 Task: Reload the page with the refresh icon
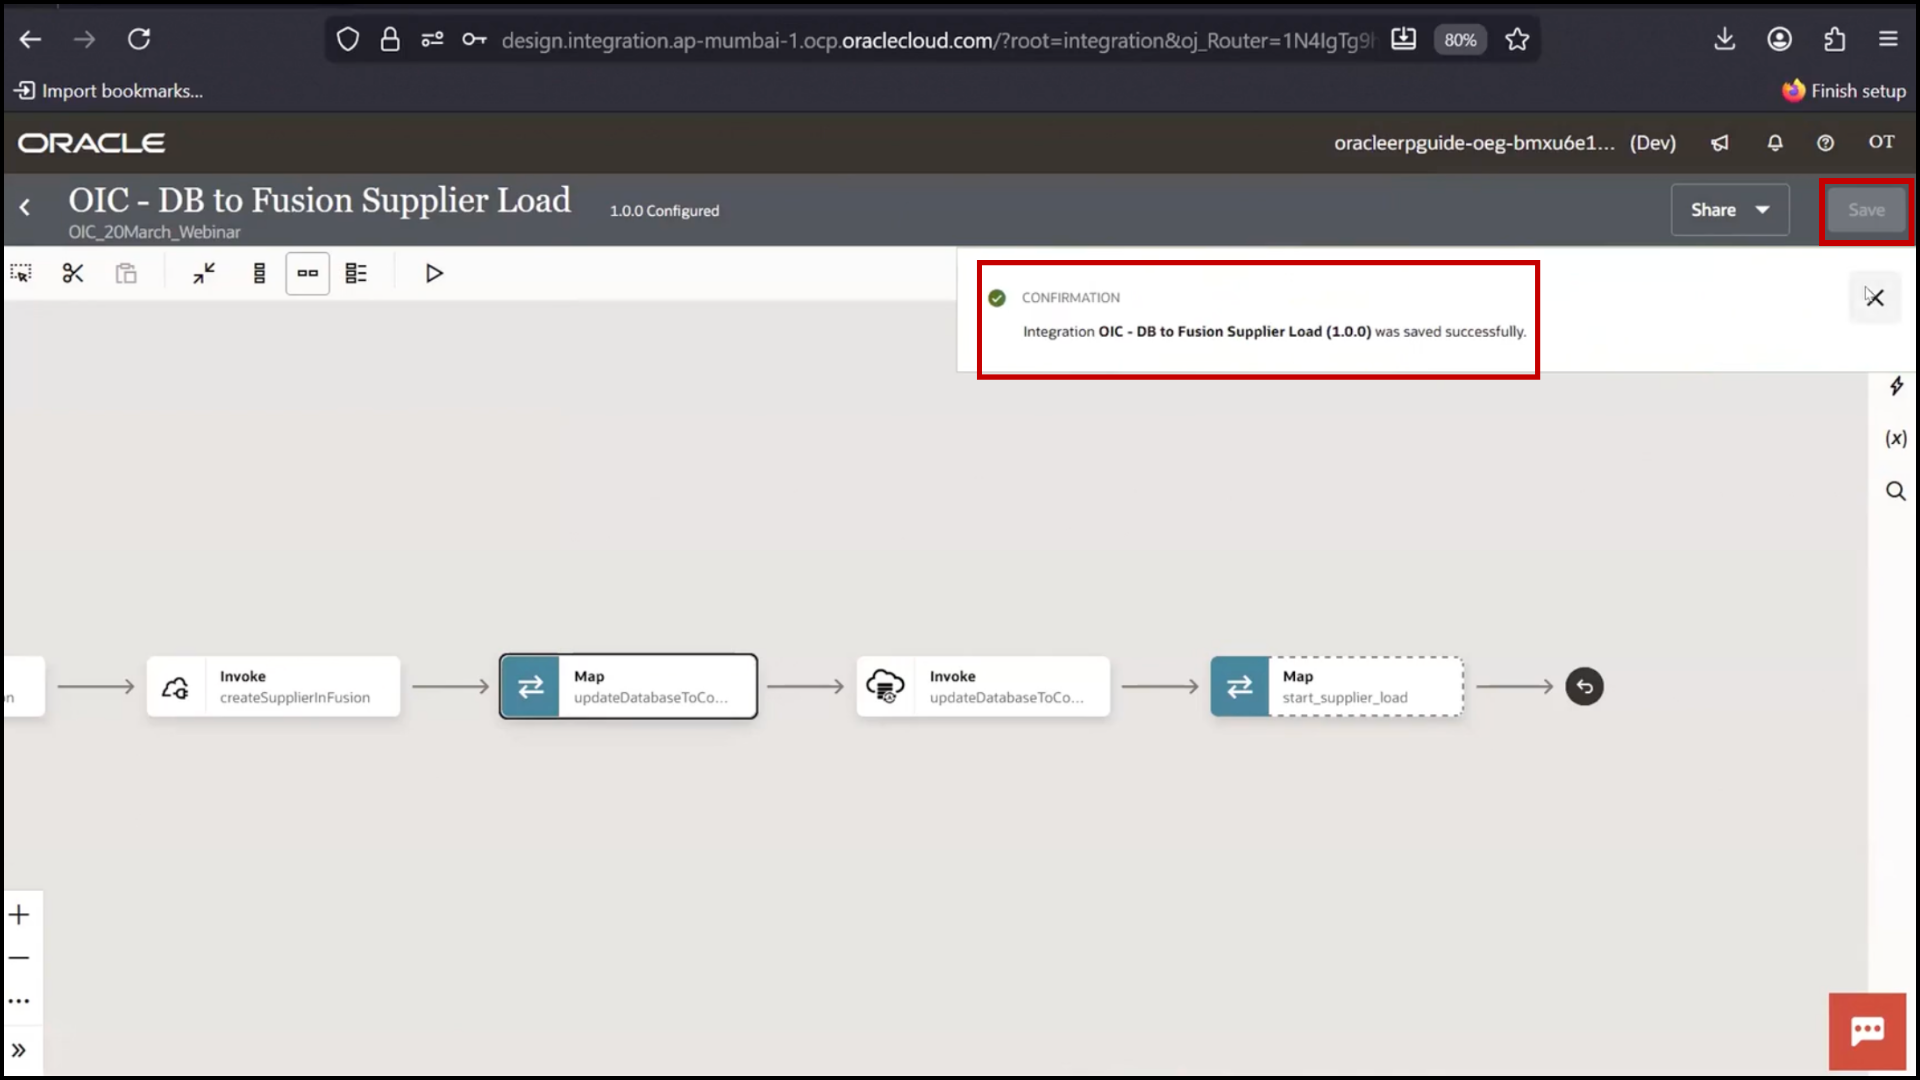[x=139, y=39]
